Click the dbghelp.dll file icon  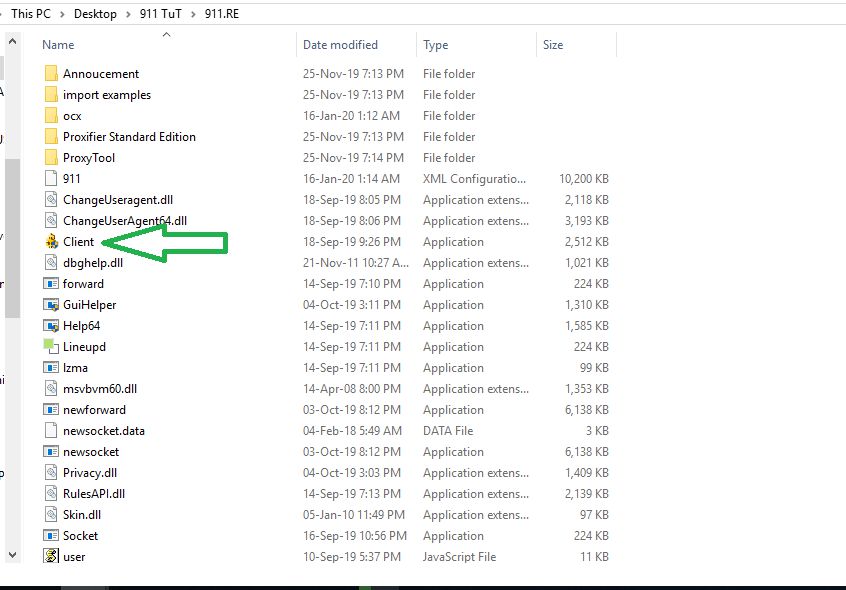click(52, 263)
